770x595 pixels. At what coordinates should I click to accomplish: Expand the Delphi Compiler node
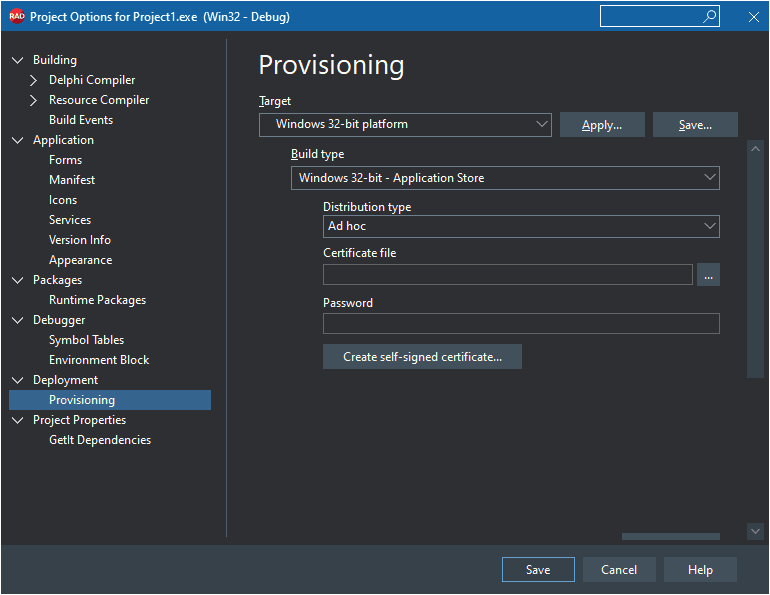tap(33, 80)
